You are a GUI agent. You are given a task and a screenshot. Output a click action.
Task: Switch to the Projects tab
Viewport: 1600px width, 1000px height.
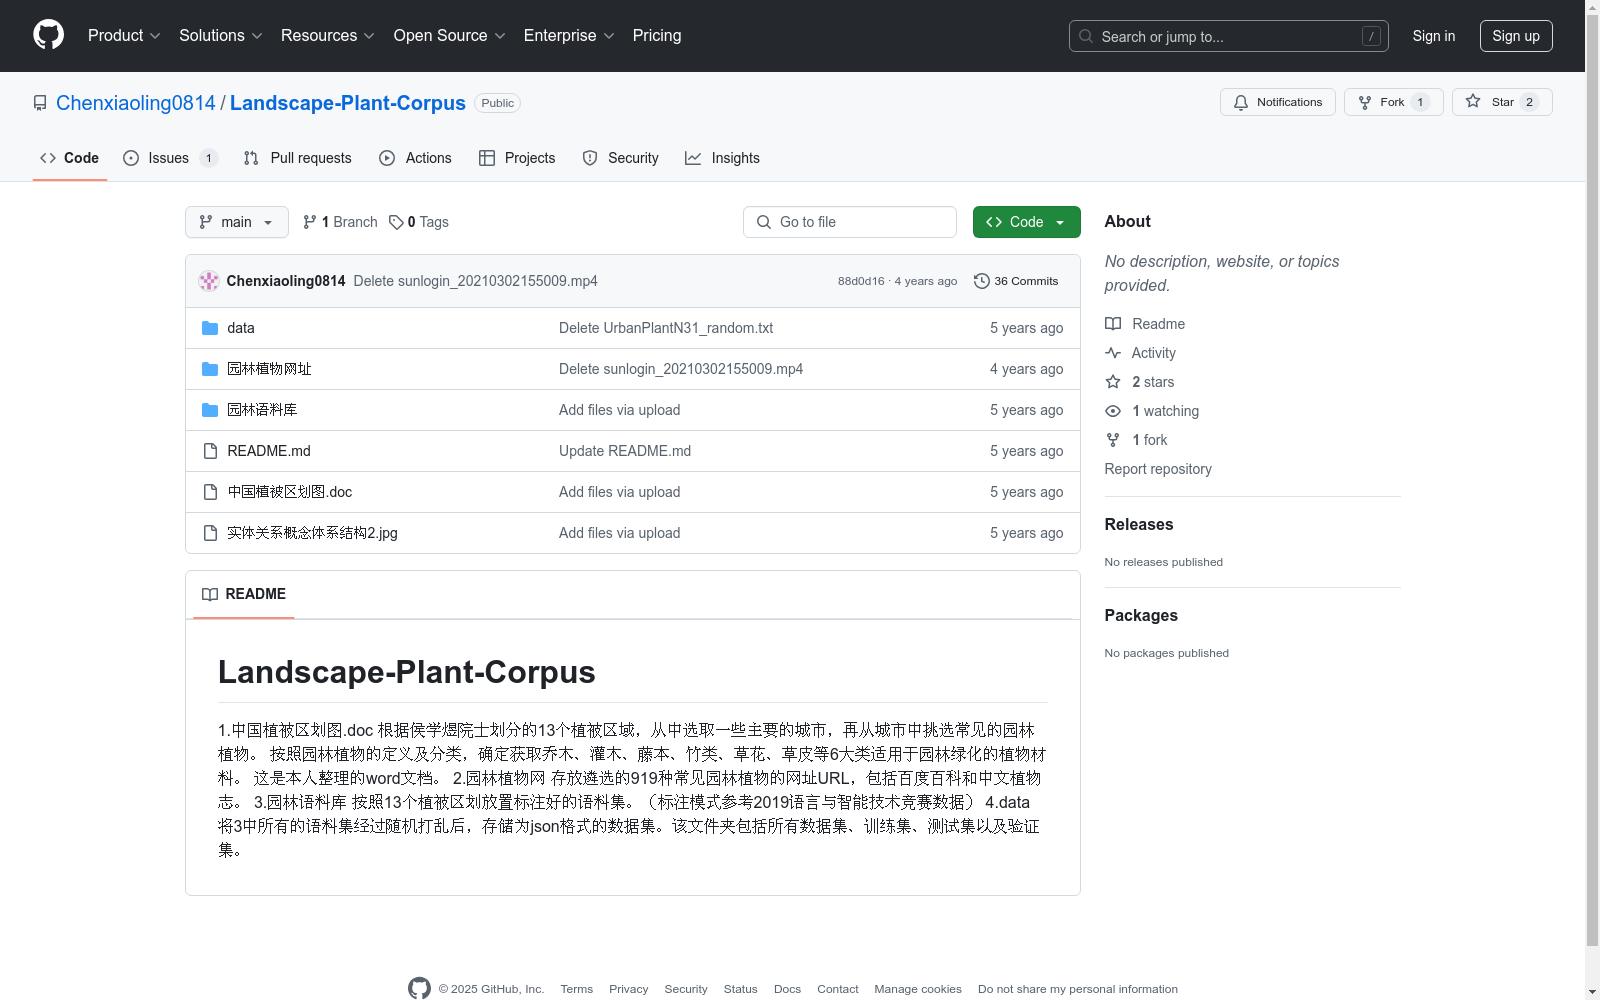point(517,158)
